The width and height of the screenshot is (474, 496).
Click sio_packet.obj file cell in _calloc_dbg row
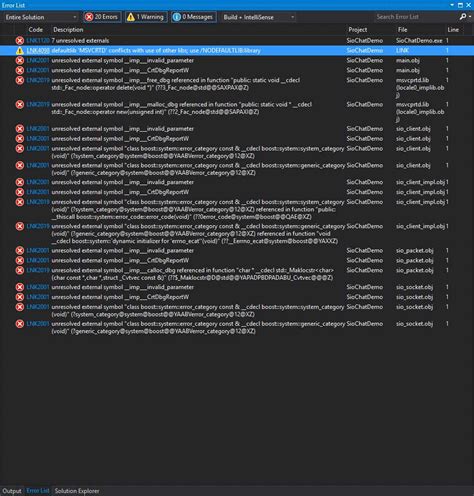pos(414,270)
